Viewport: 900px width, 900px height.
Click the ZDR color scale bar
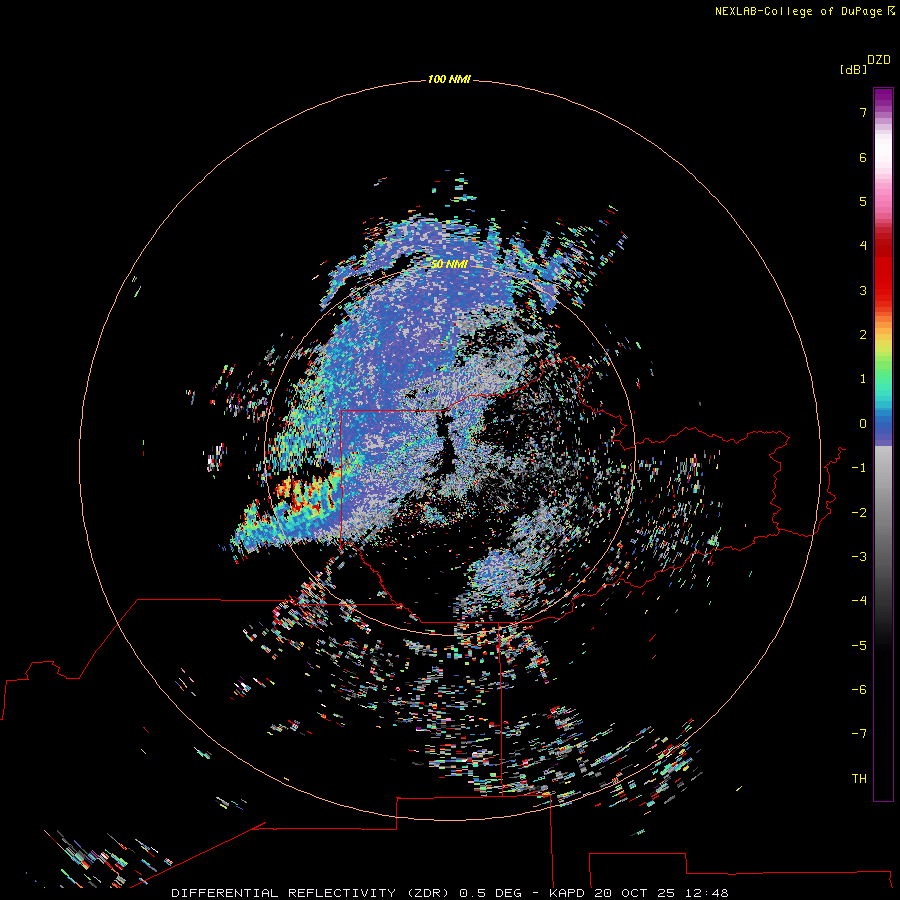(883, 444)
